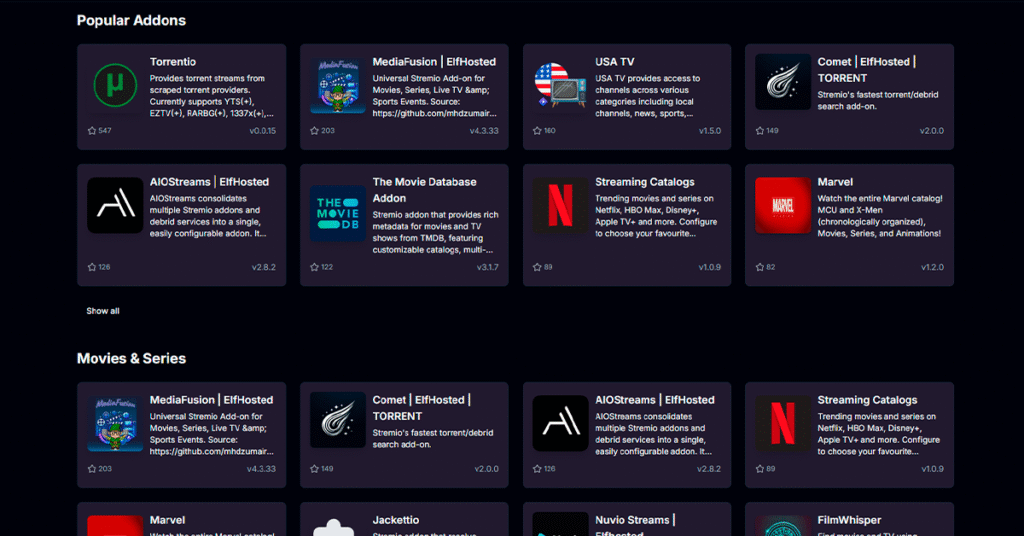
Task: Click version v3.1.7 on Movie Database card
Action: [x=488, y=267]
